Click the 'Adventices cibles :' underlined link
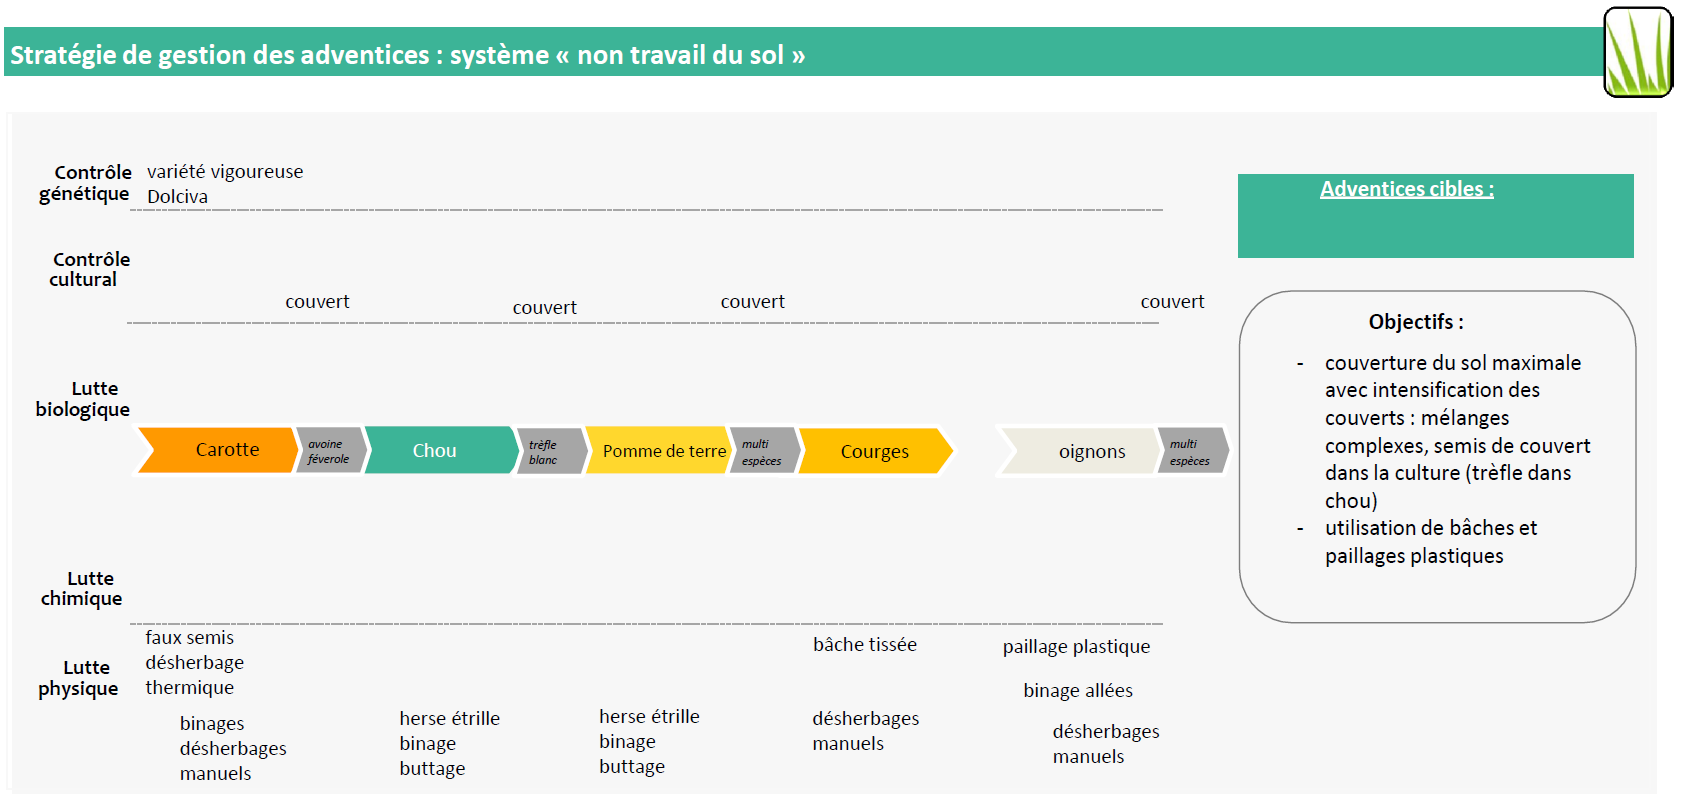The height and width of the screenshot is (798, 1682). click(1406, 189)
